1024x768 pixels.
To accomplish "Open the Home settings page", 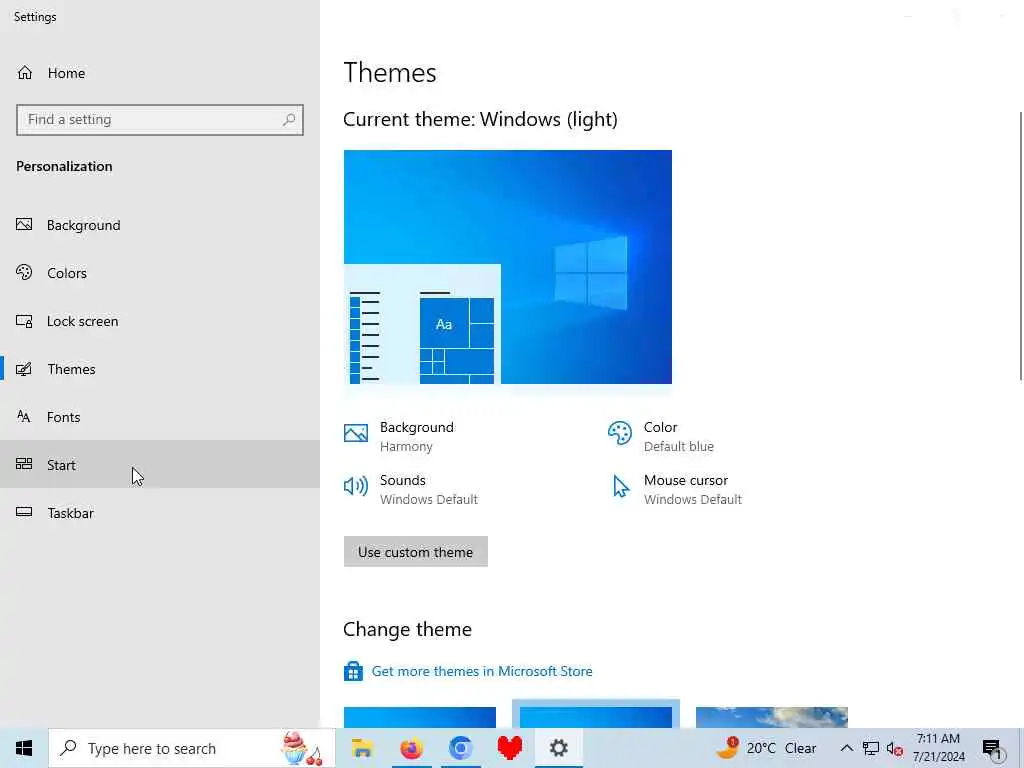I will 160,73.
